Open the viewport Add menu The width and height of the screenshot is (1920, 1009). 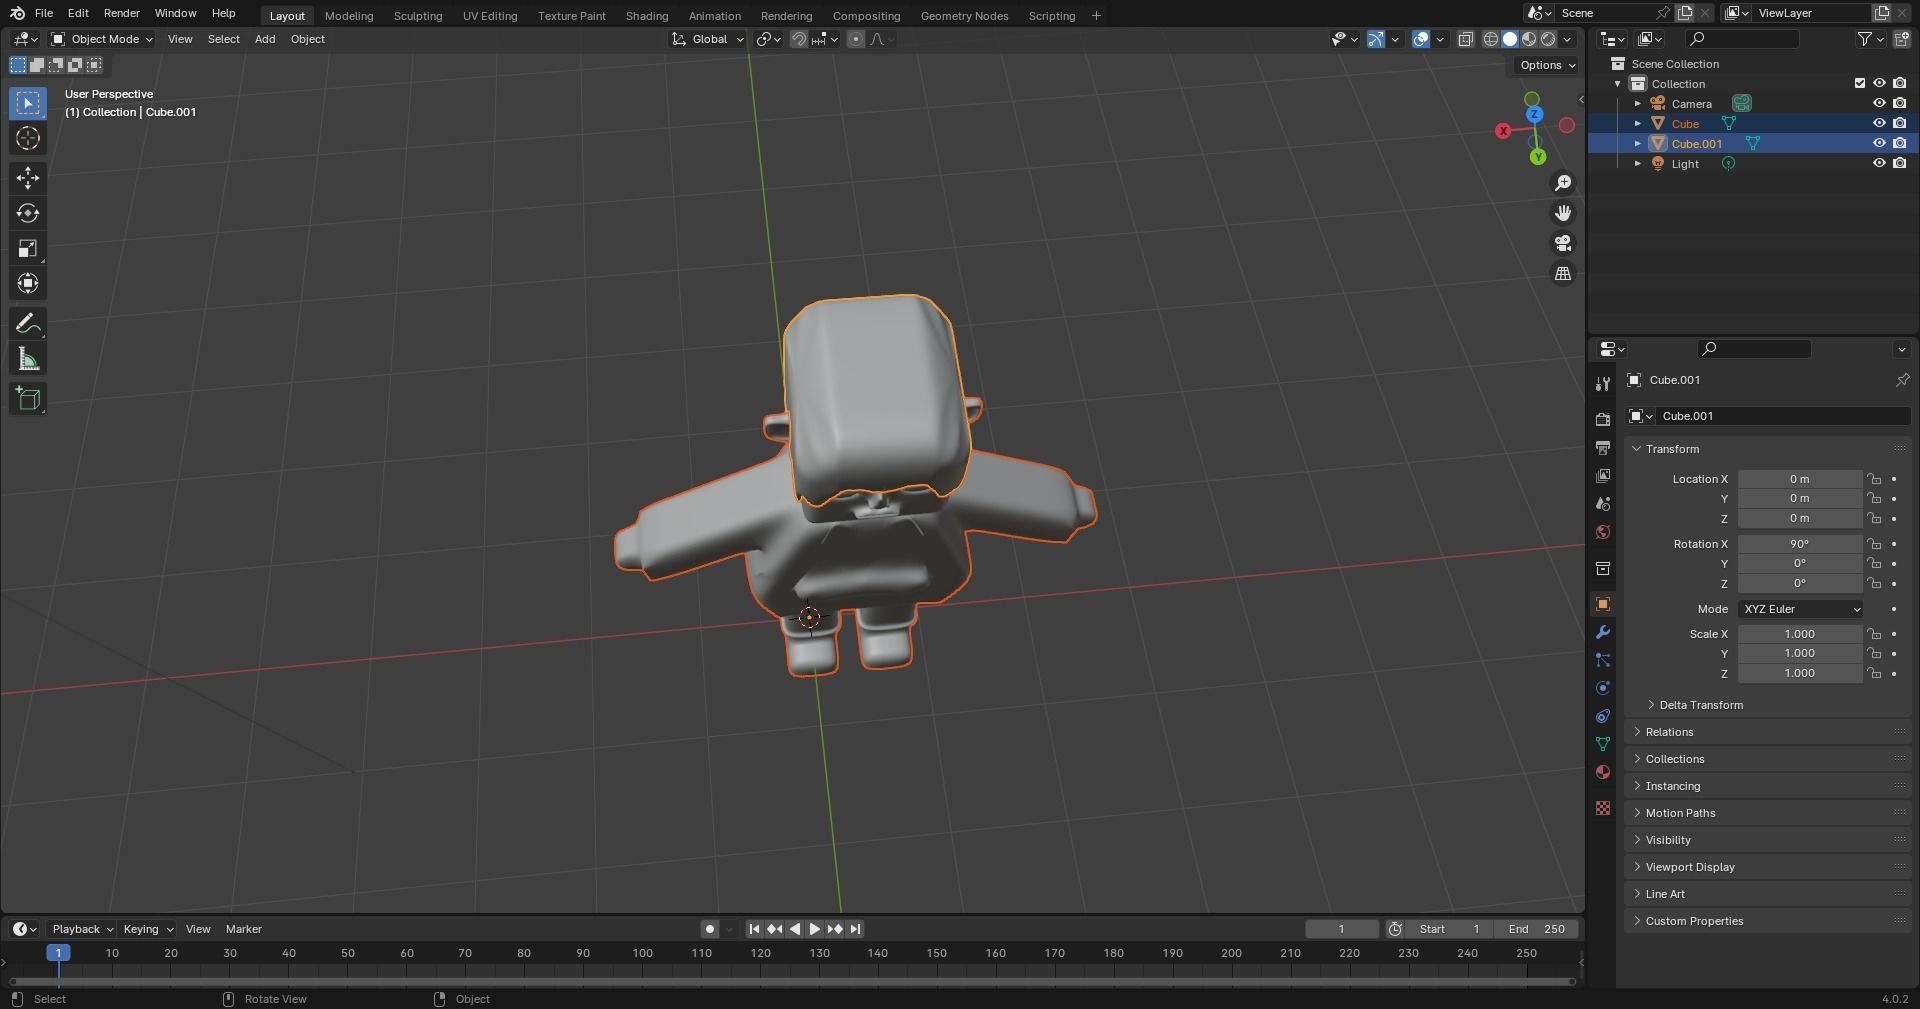point(265,39)
